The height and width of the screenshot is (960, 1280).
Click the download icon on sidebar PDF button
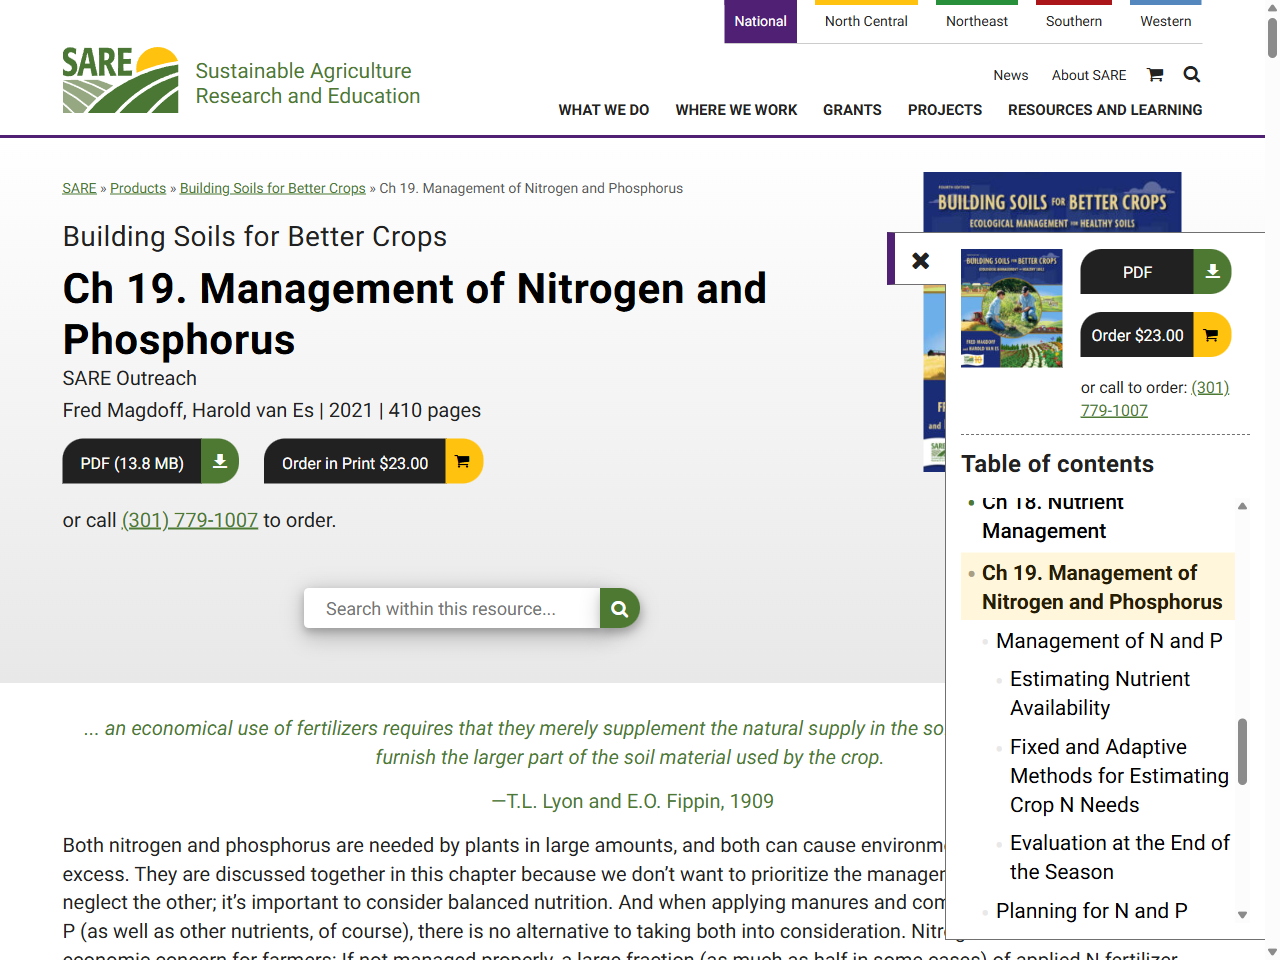pos(1212,271)
